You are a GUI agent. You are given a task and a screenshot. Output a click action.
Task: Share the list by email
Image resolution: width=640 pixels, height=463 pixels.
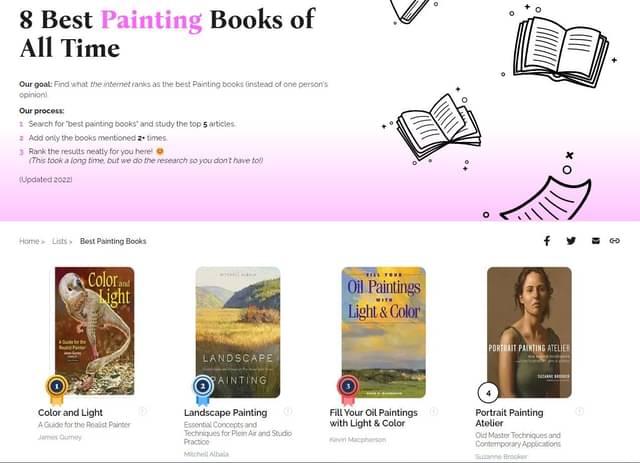(596, 241)
